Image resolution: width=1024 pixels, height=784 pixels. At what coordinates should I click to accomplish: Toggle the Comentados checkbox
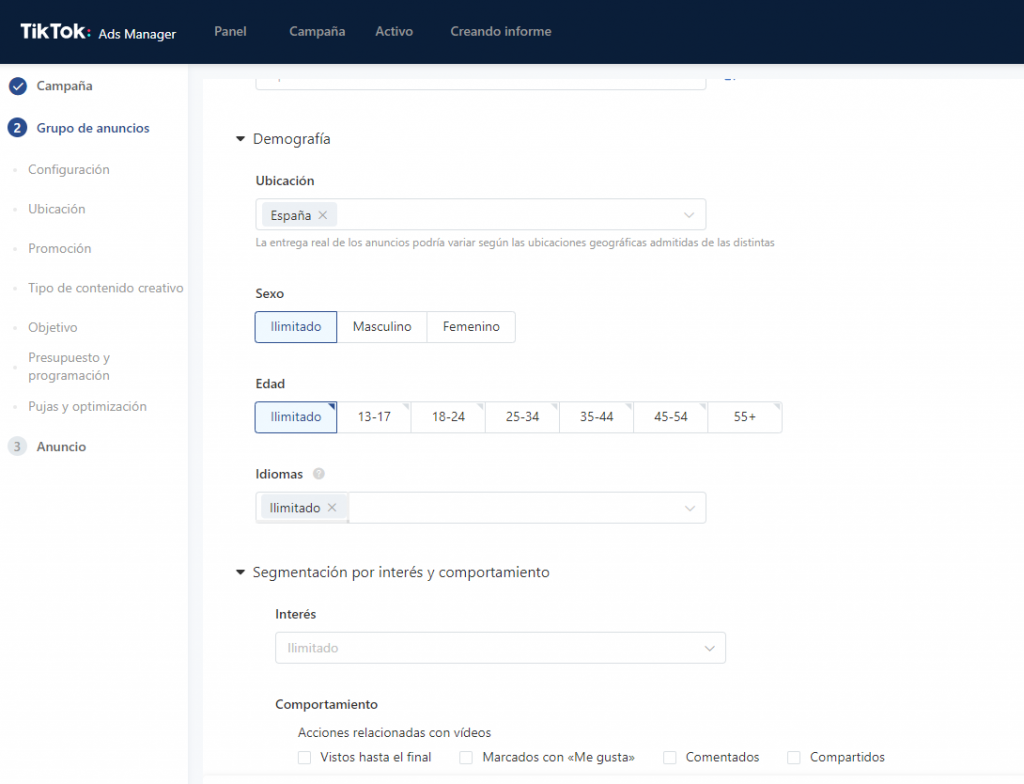coord(670,757)
